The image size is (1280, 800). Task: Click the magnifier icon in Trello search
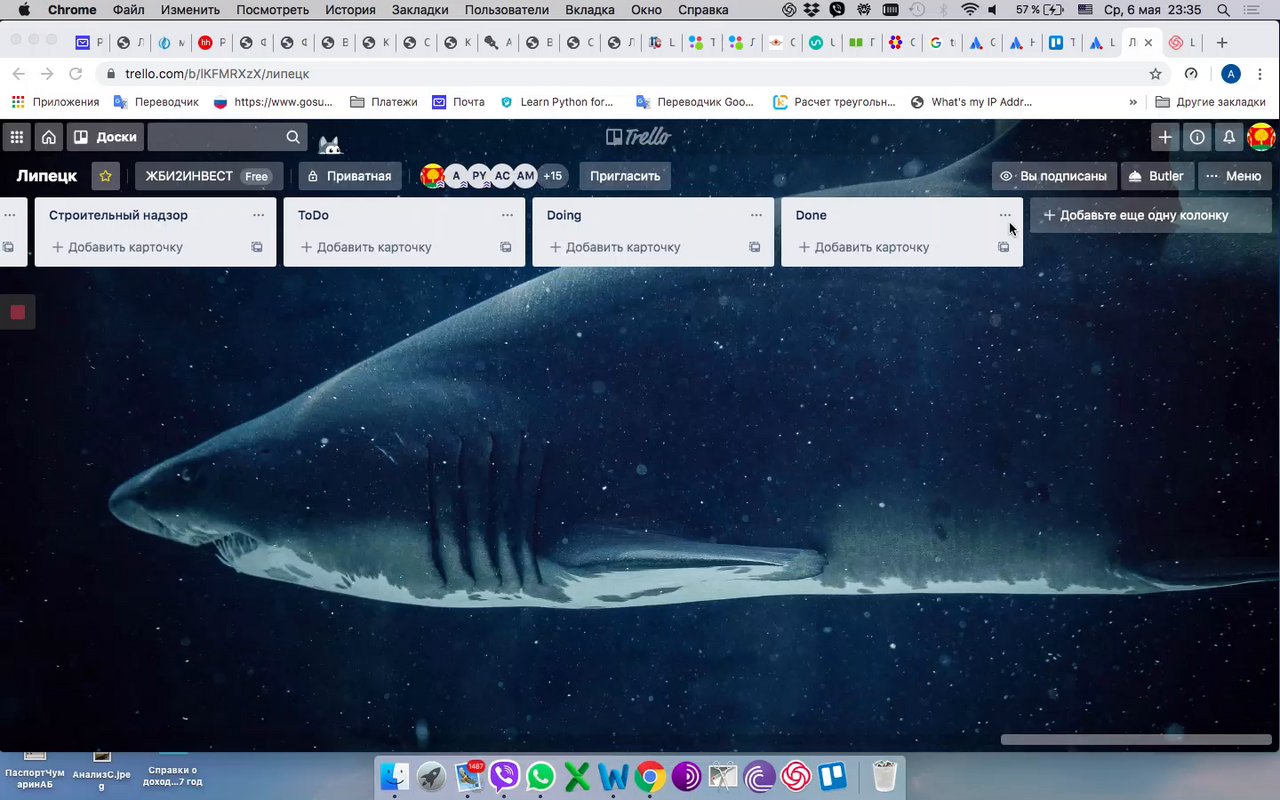pos(293,137)
